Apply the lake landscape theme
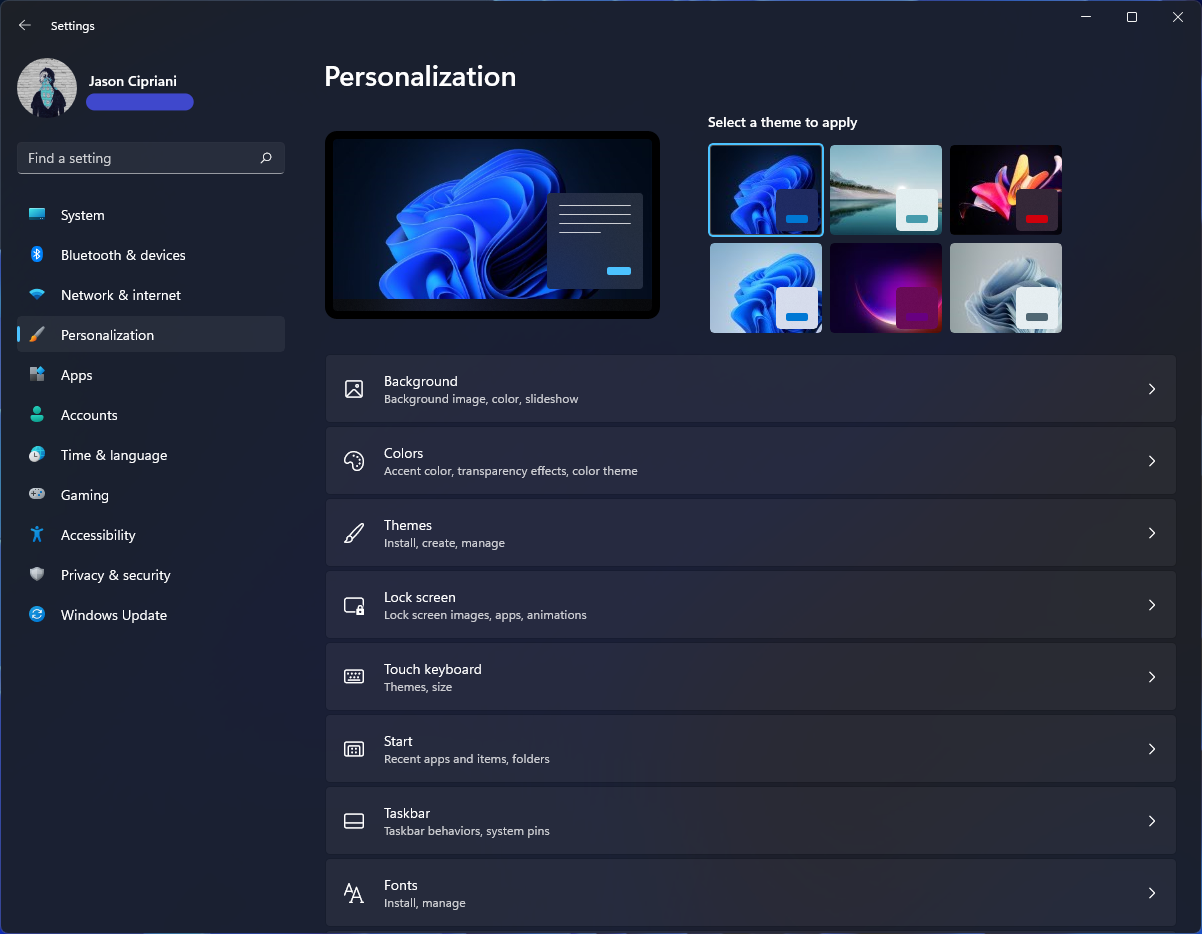The image size is (1202, 934). pyautogui.click(x=886, y=190)
